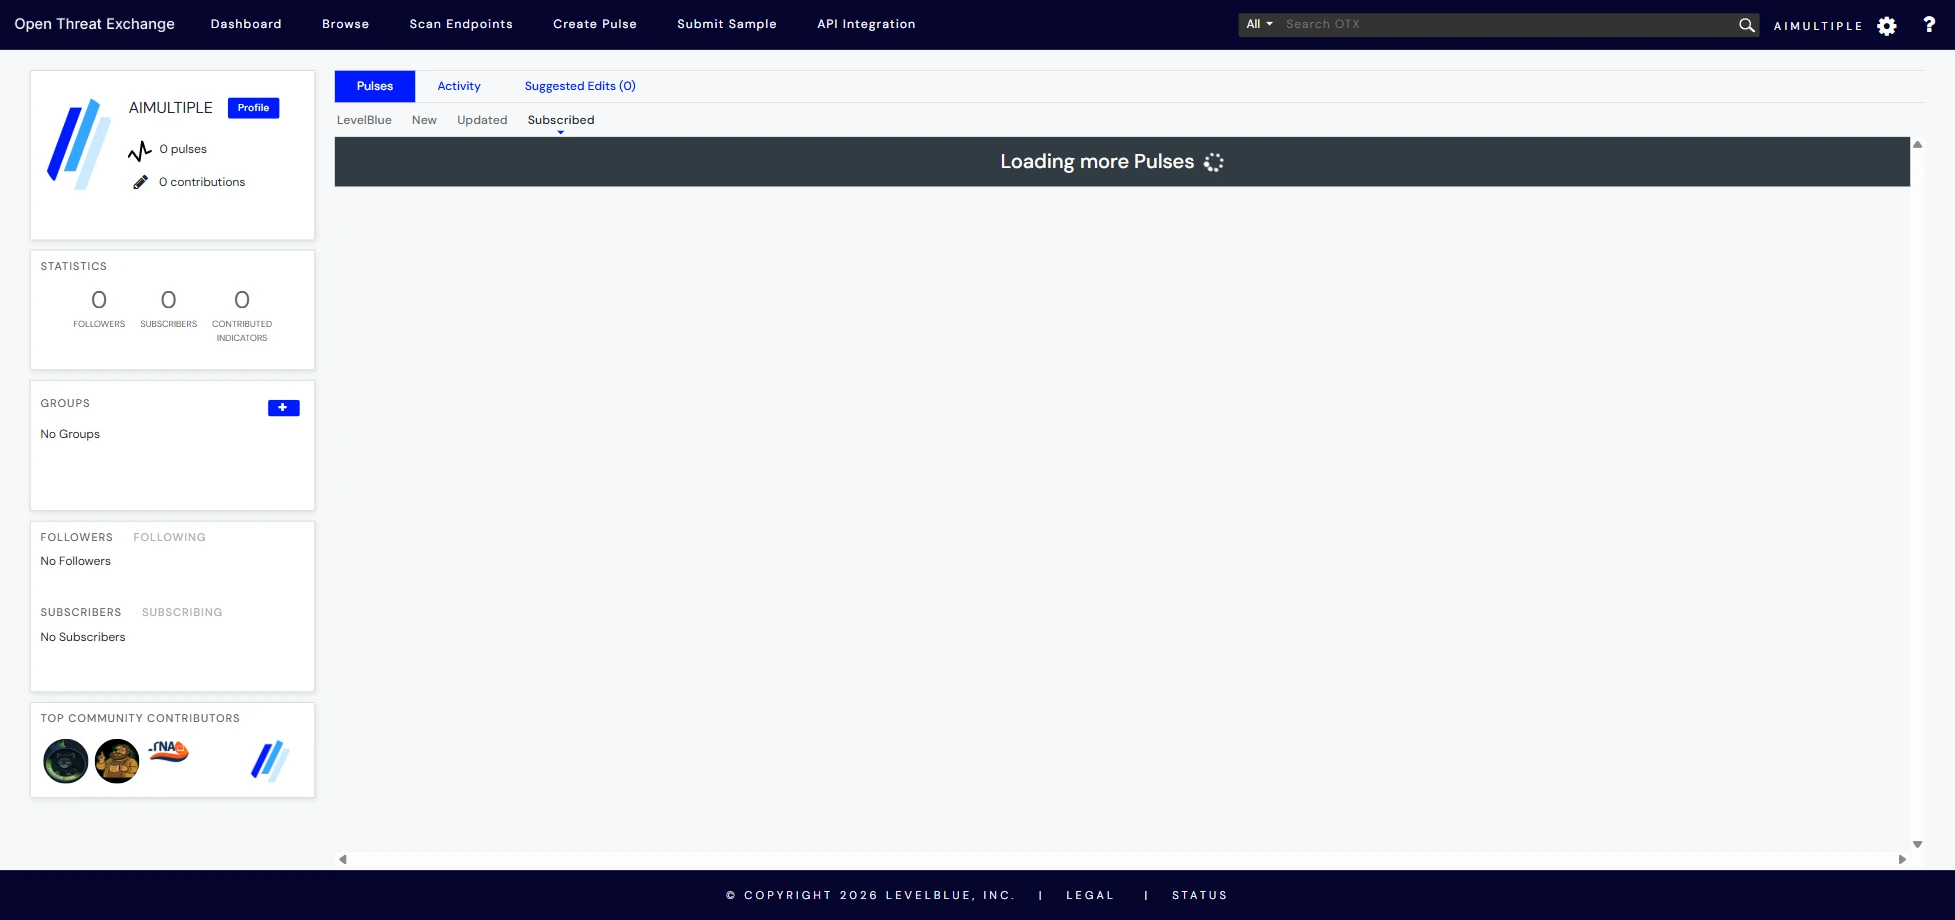This screenshot has width=1955, height=920.
Task: Open the help question mark icon
Action: pyautogui.click(x=1929, y=25)
